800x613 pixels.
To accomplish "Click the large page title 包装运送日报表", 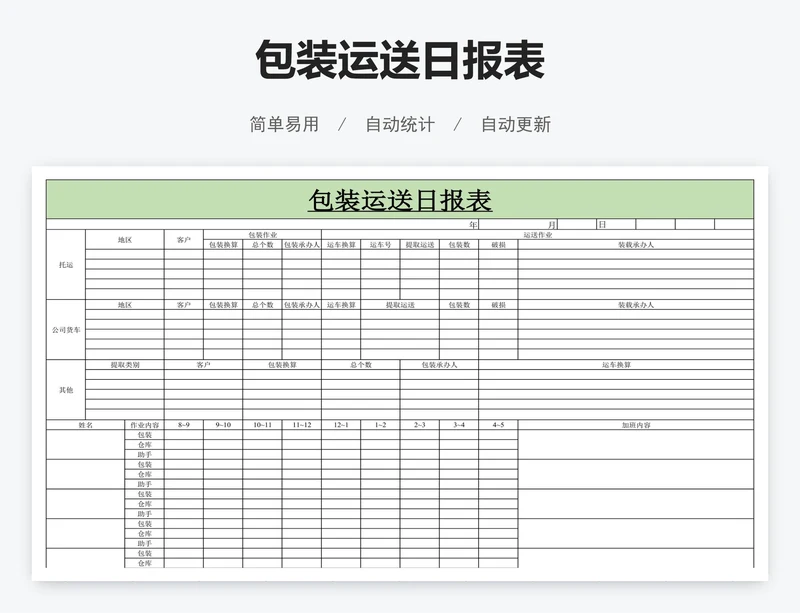I will (x=400, y=60).
